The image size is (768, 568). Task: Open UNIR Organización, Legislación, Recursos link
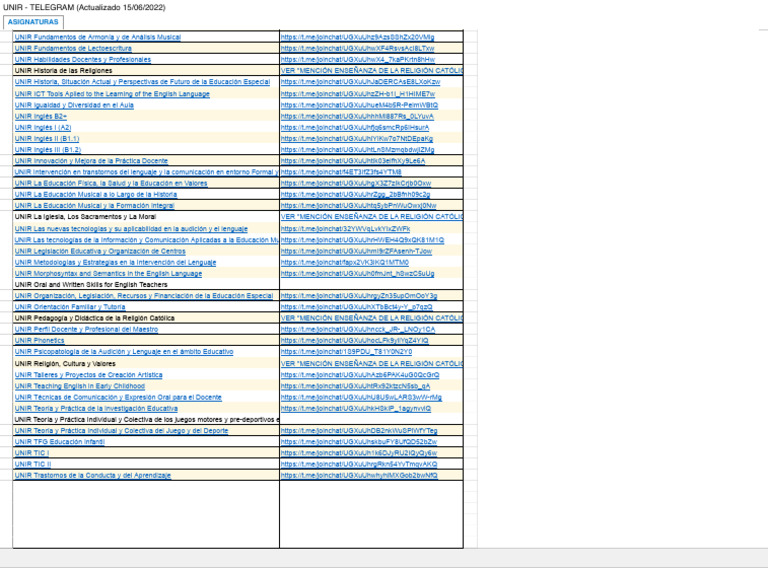tap(144, 296)
